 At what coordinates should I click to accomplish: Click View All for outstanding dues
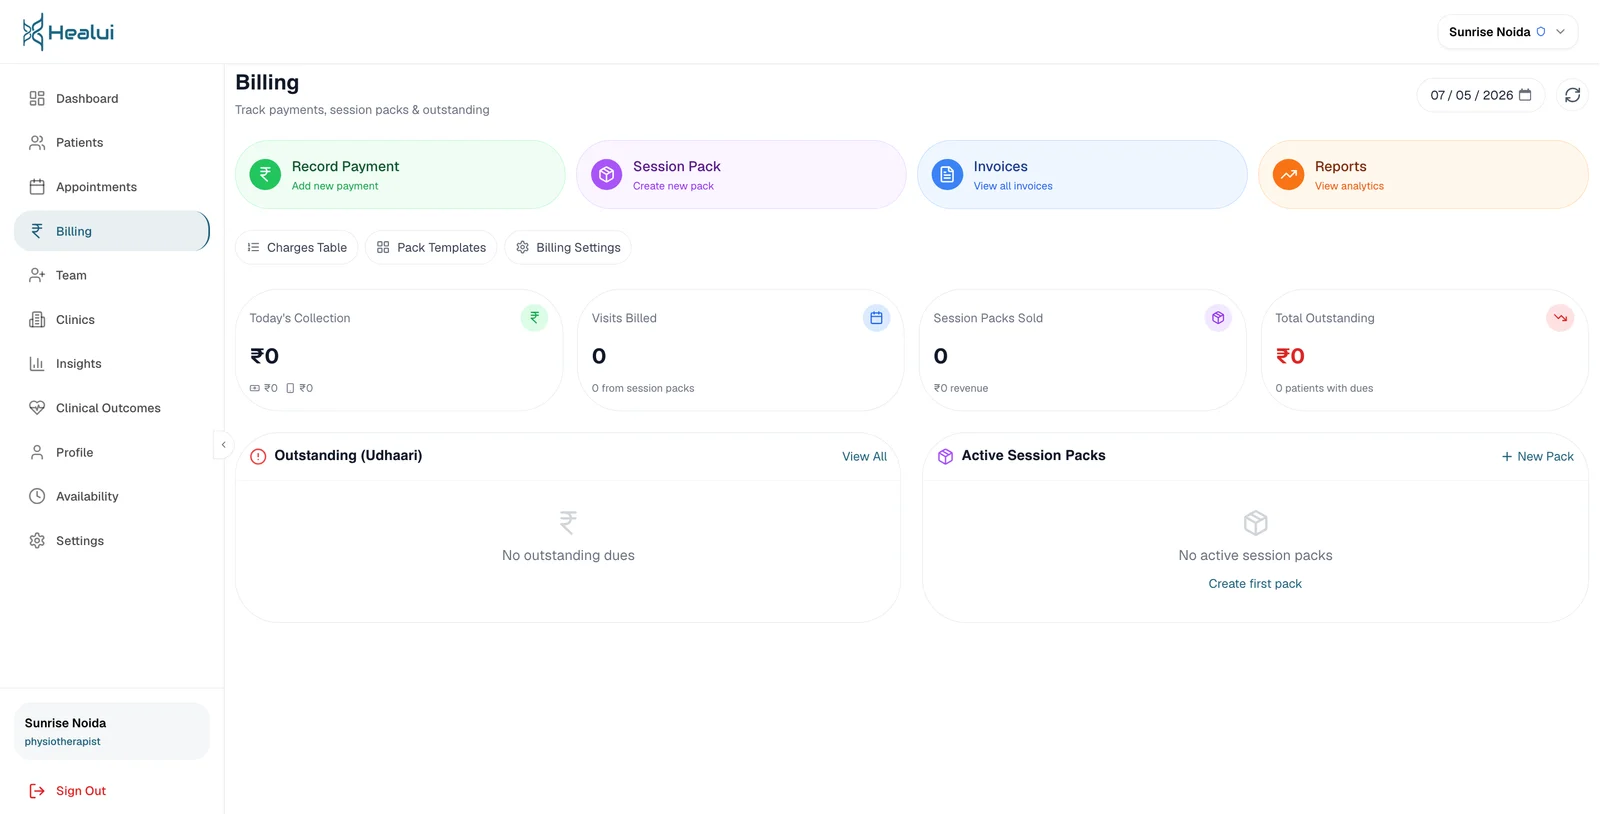(864, 457)
